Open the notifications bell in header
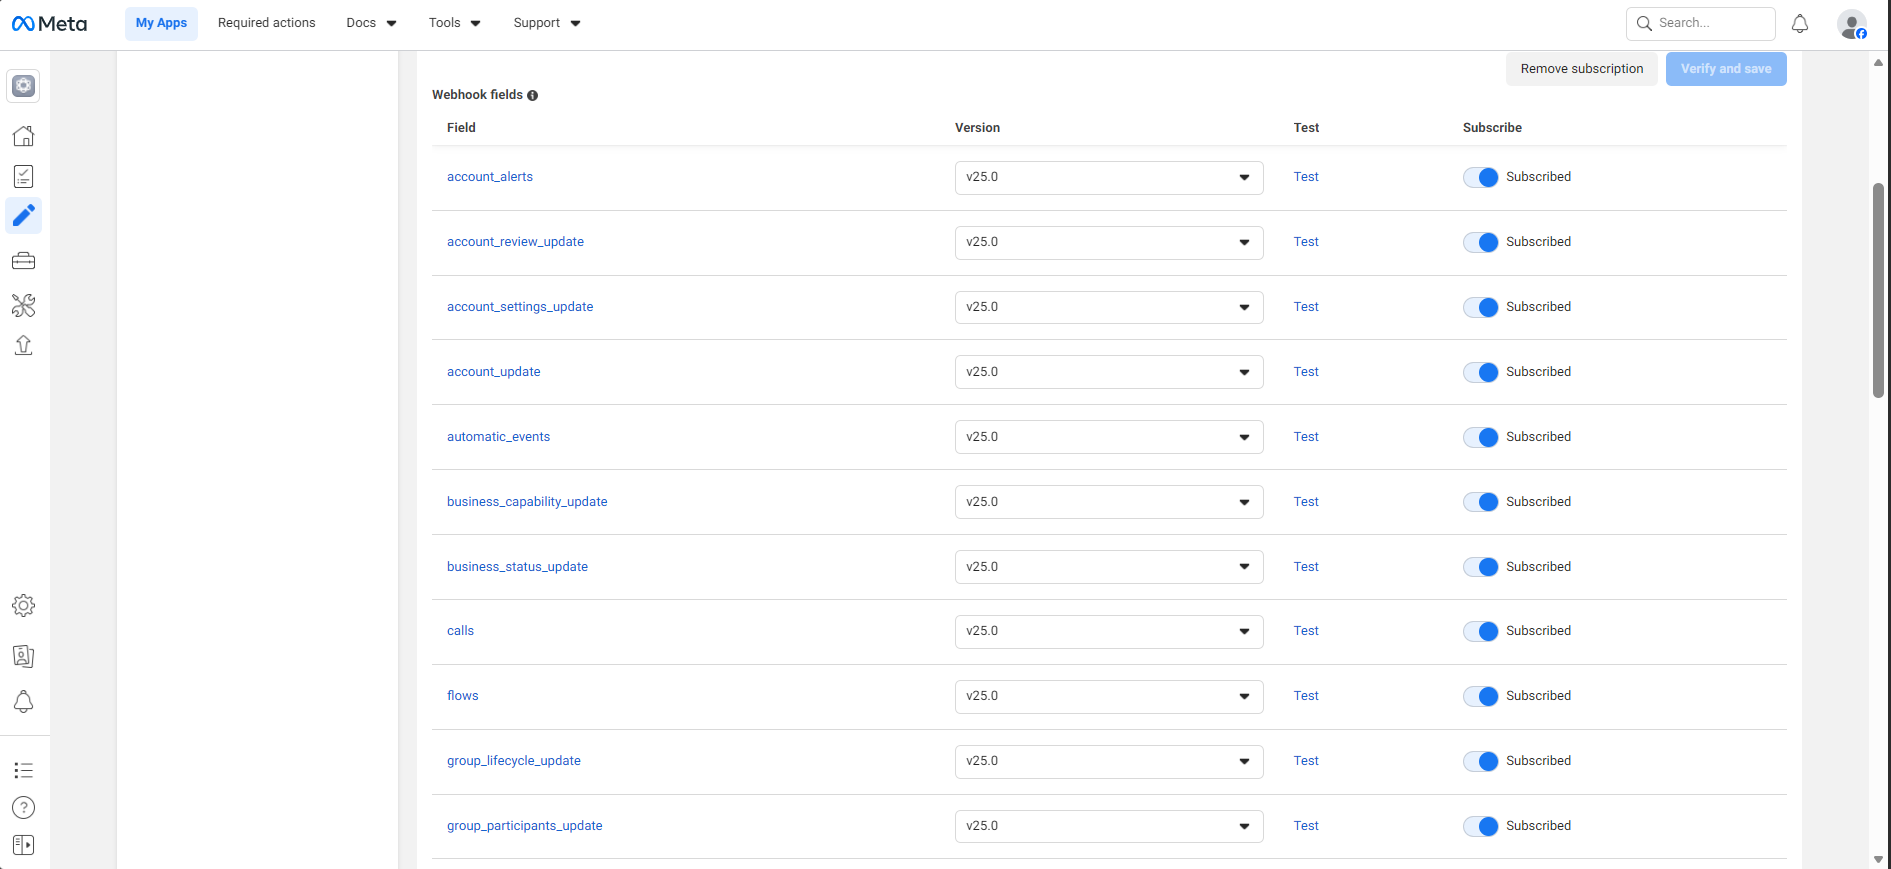Screen dimensions: 1891x869 [1800, 23]
